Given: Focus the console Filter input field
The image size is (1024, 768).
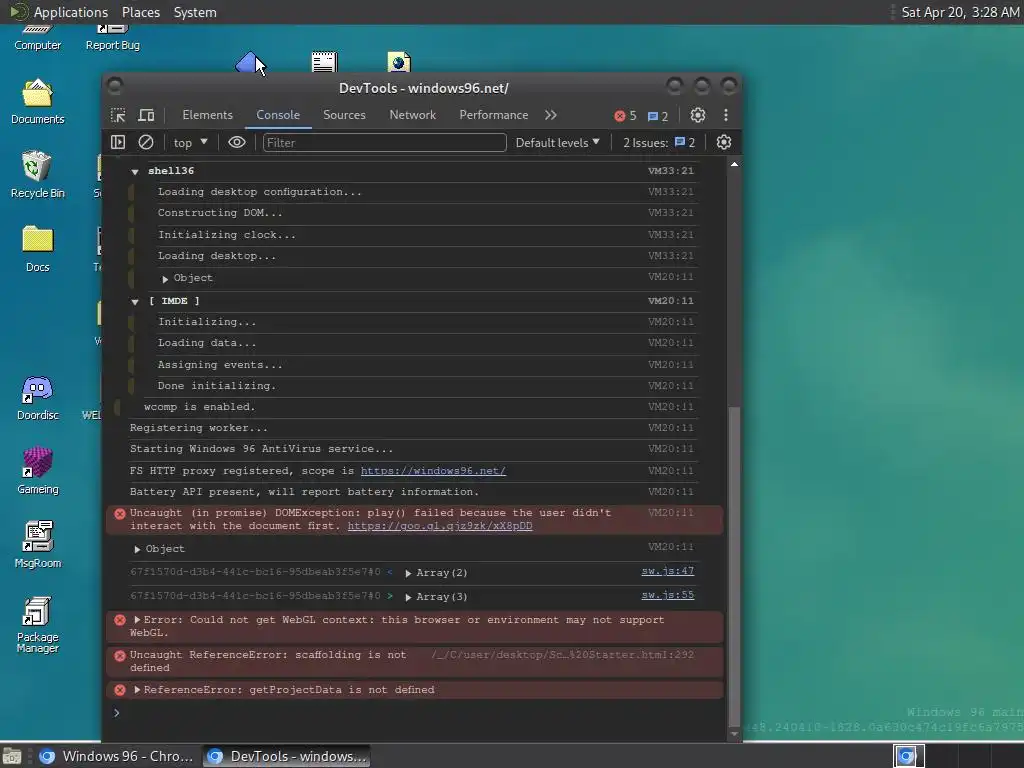Looking at the screenshot, I should 385,142.
